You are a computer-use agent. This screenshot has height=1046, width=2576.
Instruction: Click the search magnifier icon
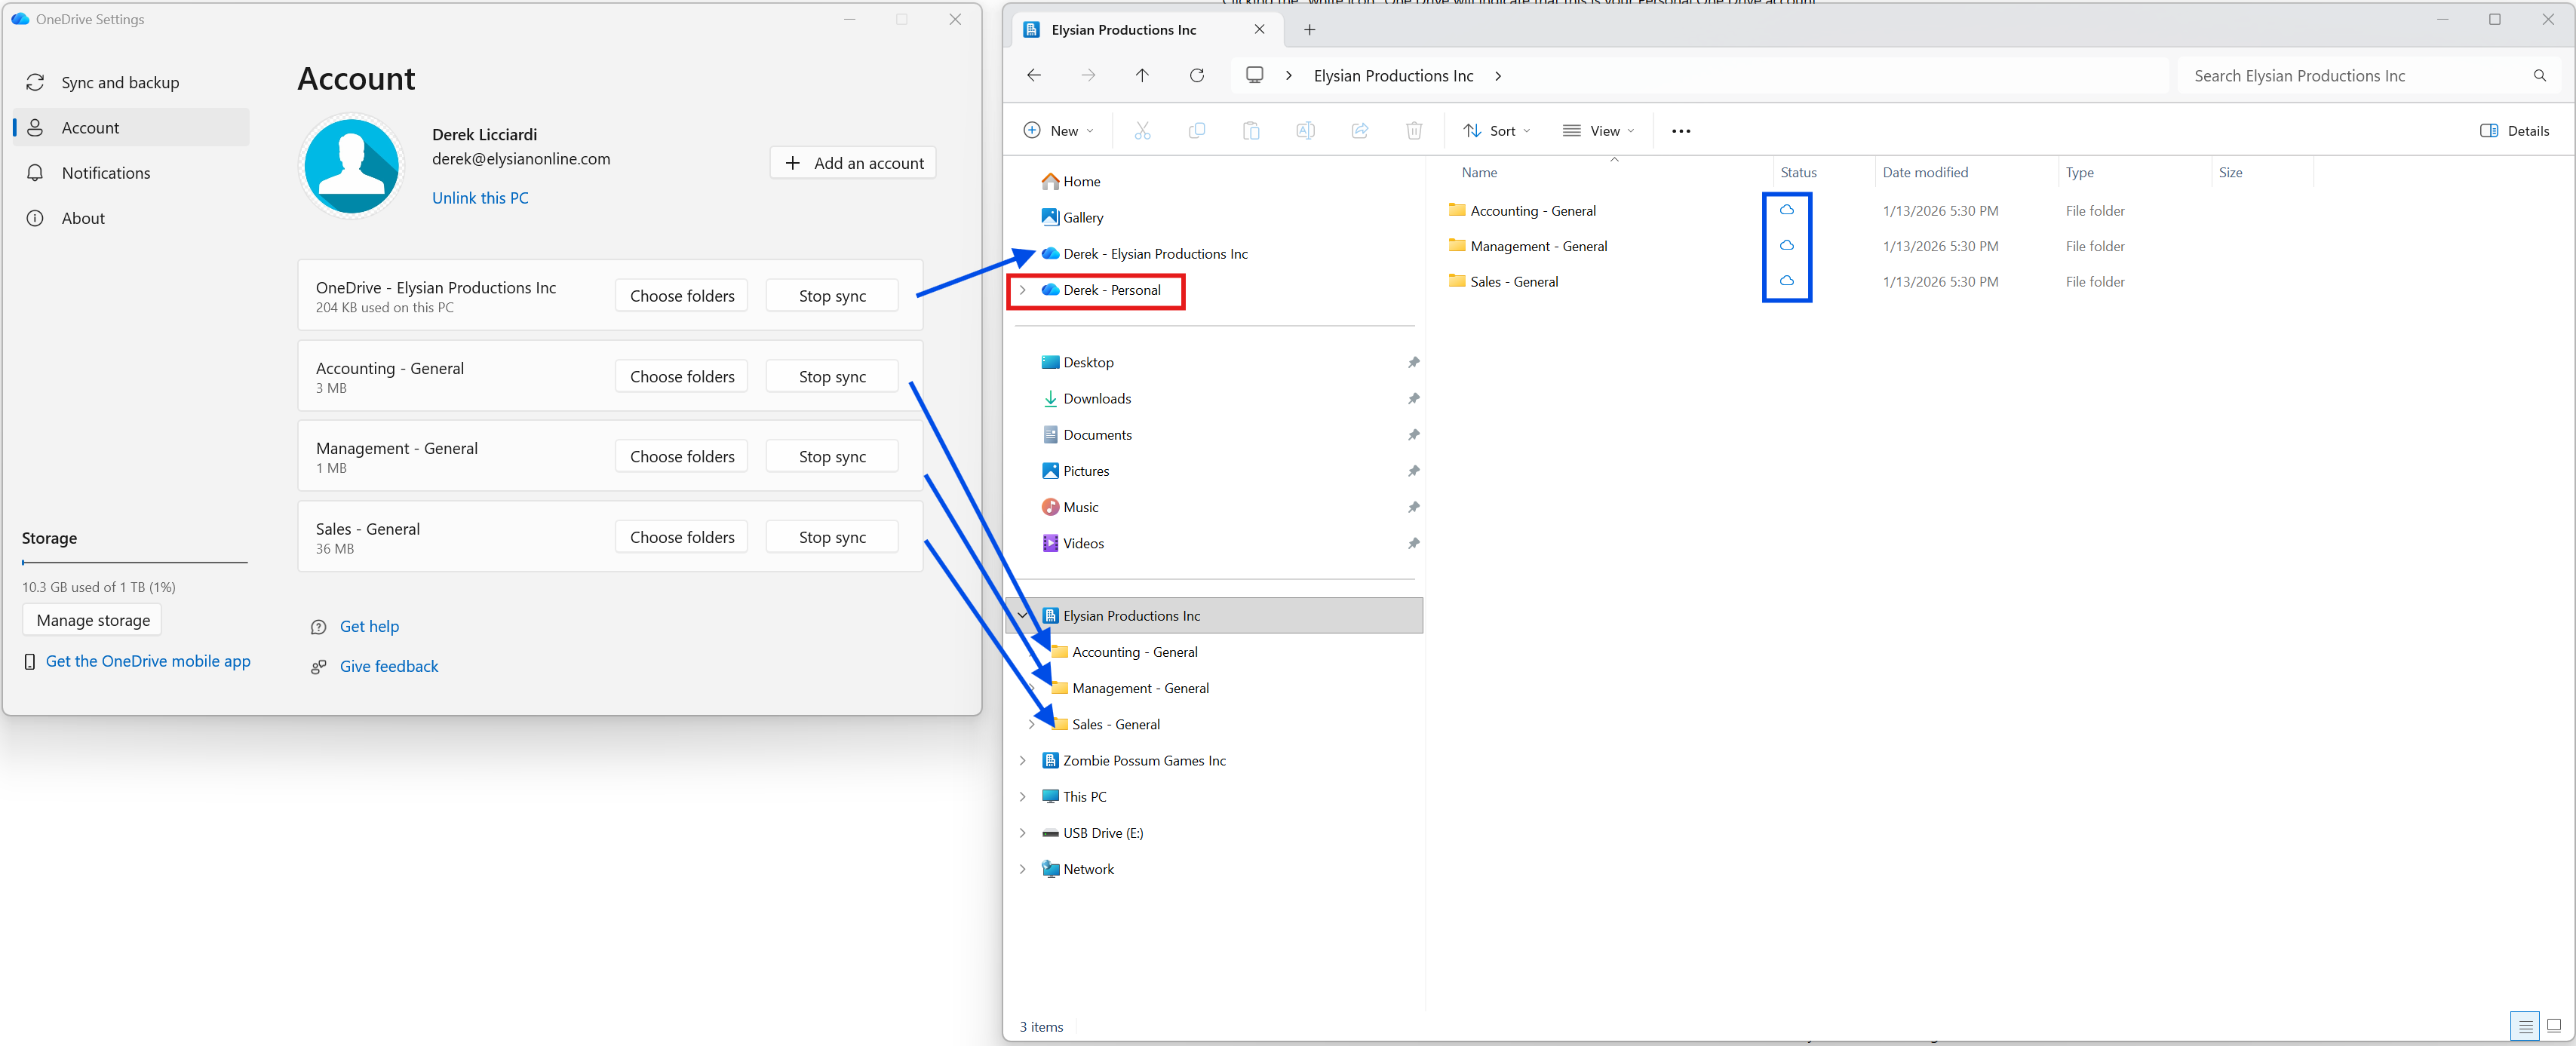pos(2539,76)
